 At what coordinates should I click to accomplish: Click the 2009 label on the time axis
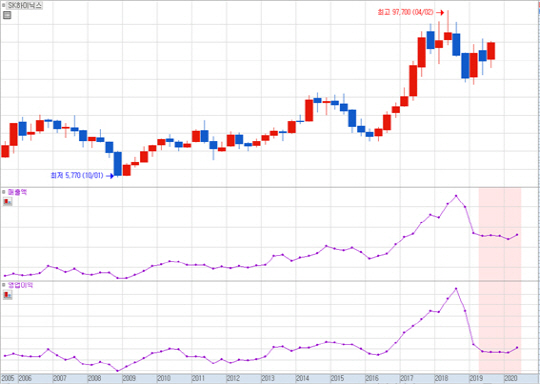(129, 378)
